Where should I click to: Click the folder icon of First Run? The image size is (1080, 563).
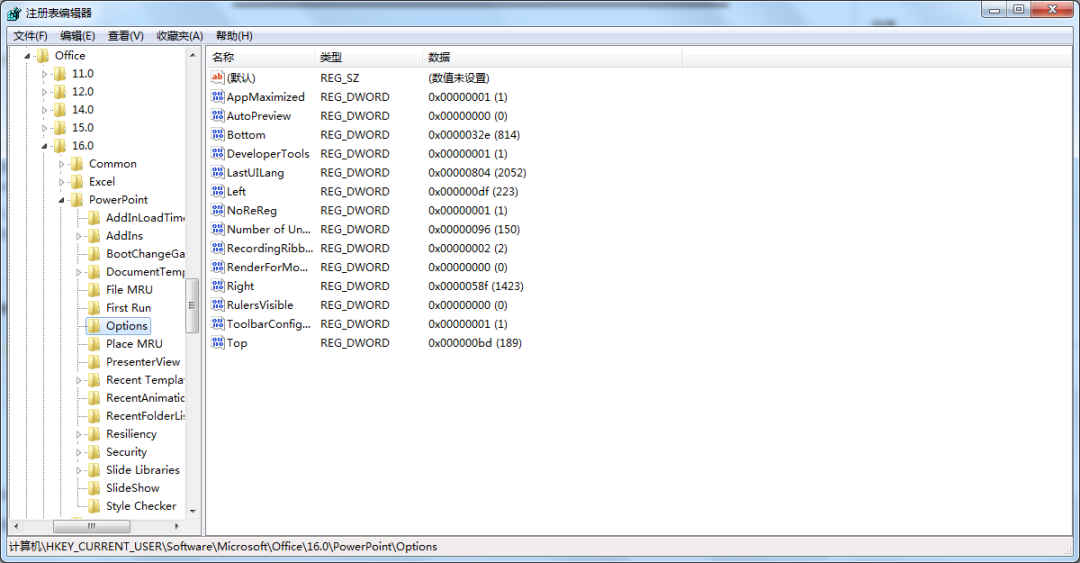click(x=94, y=308)
